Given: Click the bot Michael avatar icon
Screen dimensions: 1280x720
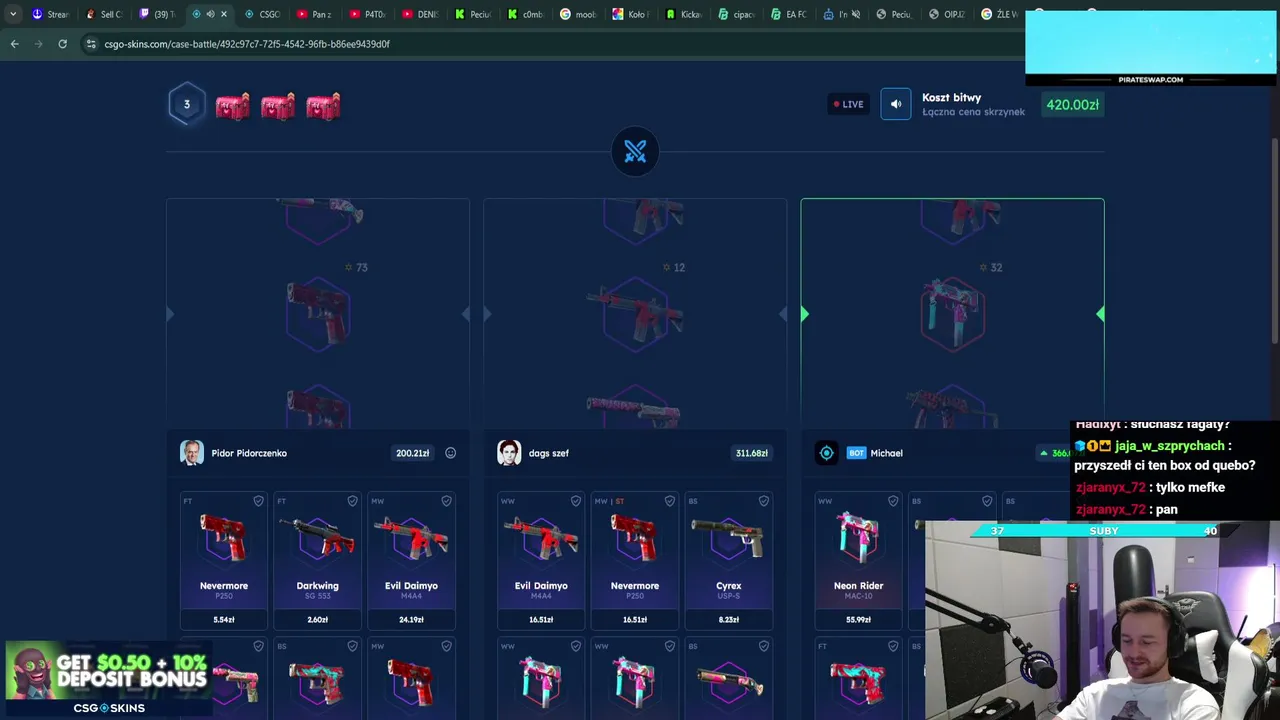Looking at the screenshot, I should (826, 453).
